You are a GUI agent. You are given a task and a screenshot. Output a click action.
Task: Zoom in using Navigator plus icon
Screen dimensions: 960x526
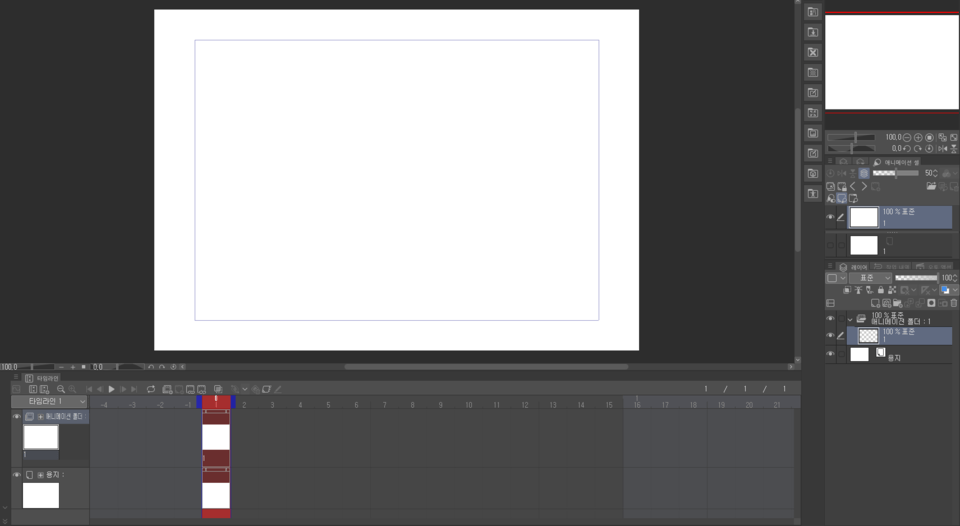[918, 137]
